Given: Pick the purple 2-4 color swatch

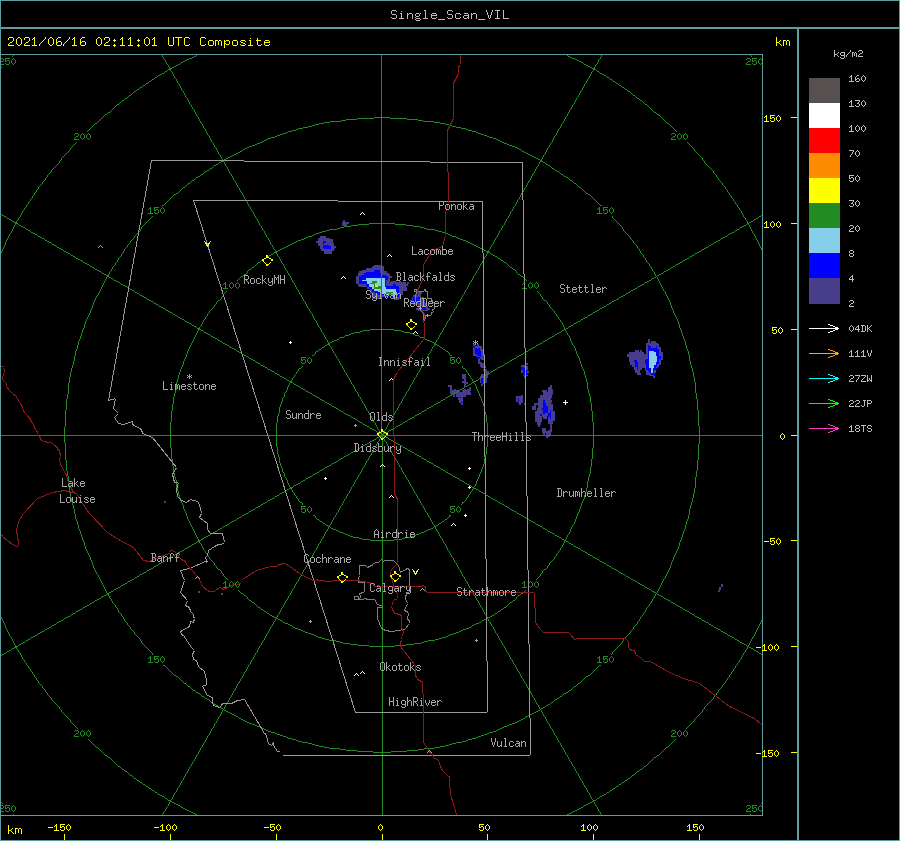Looking at the screenshot, I should 824,291.
